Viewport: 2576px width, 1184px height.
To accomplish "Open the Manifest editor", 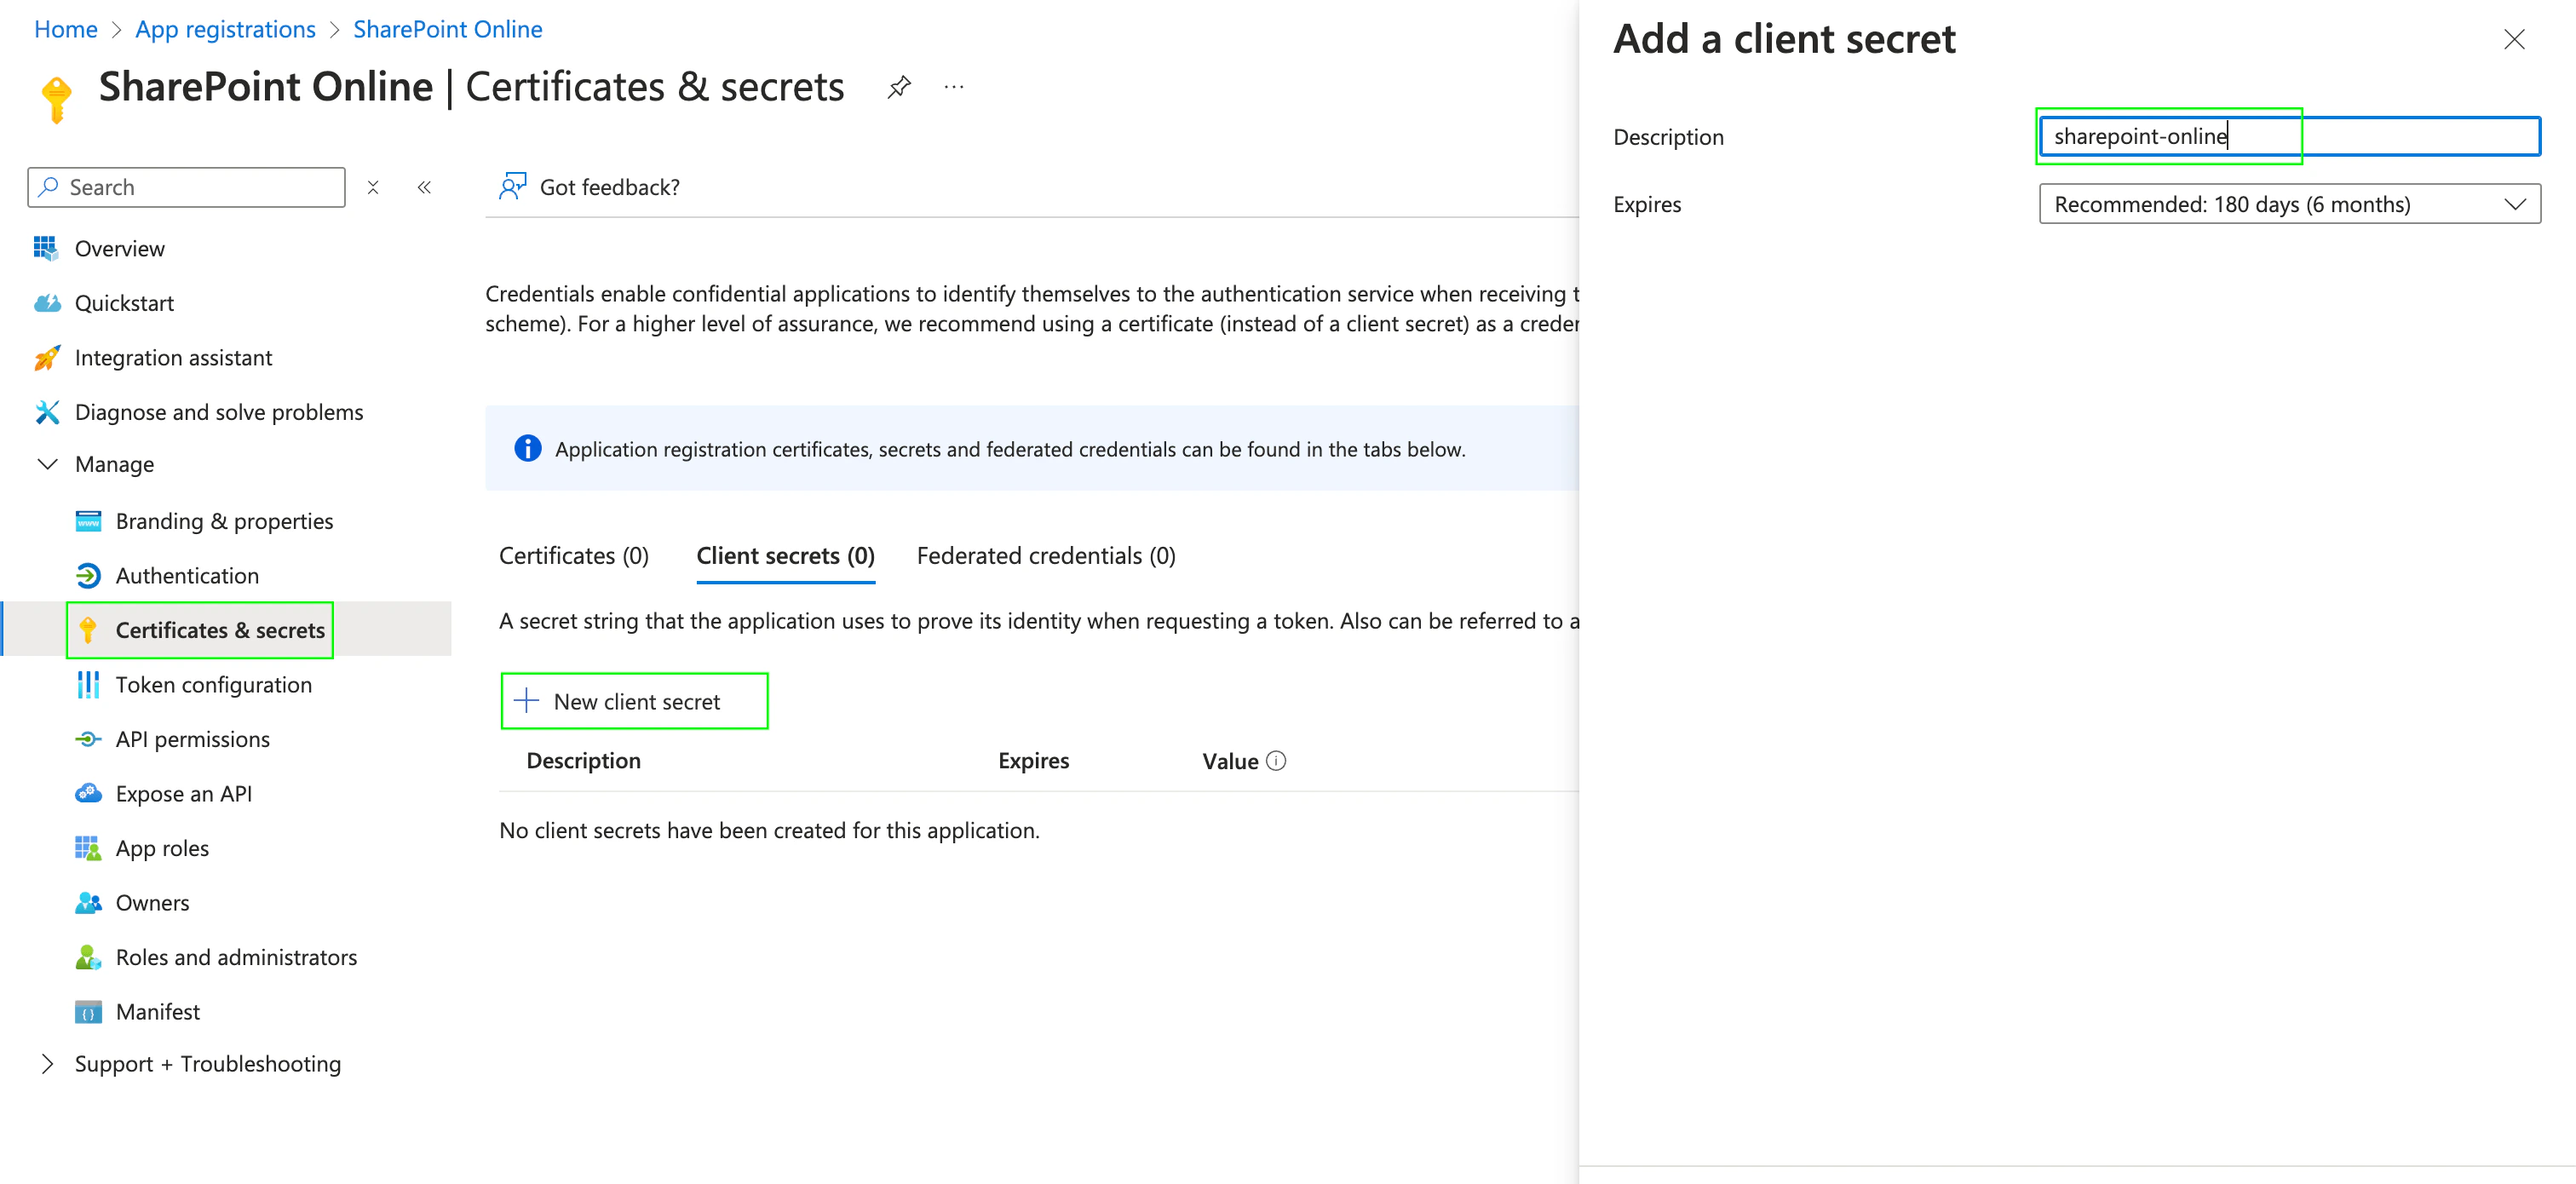I will [x=157, y=1012].
